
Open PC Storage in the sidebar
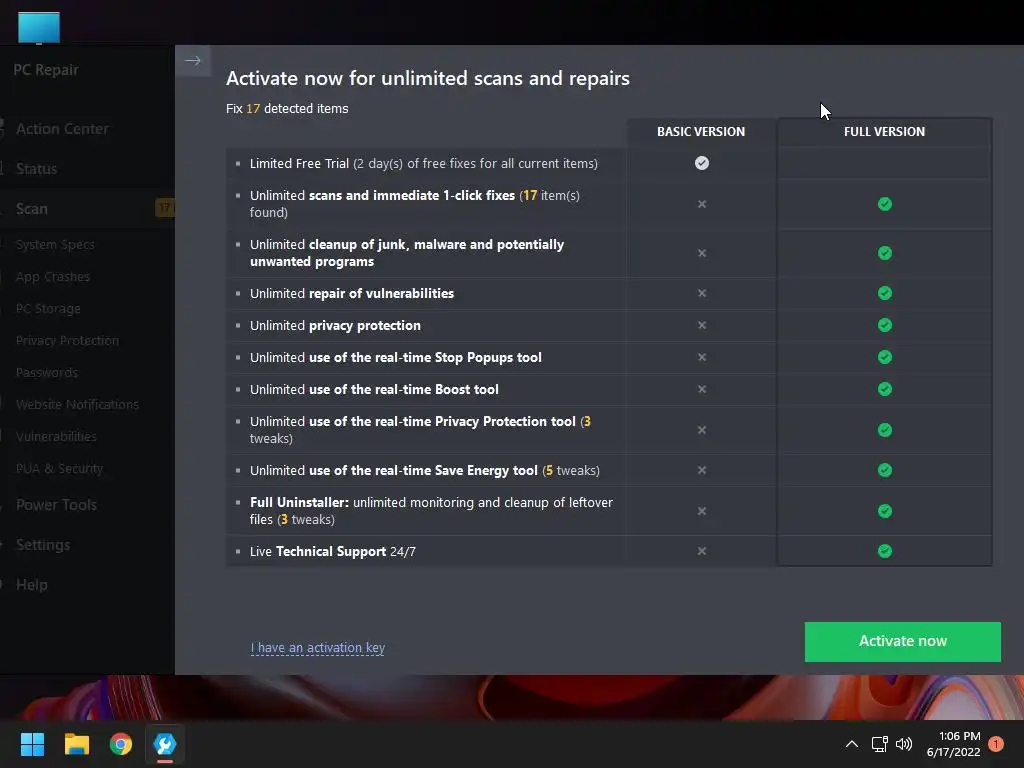48,308
